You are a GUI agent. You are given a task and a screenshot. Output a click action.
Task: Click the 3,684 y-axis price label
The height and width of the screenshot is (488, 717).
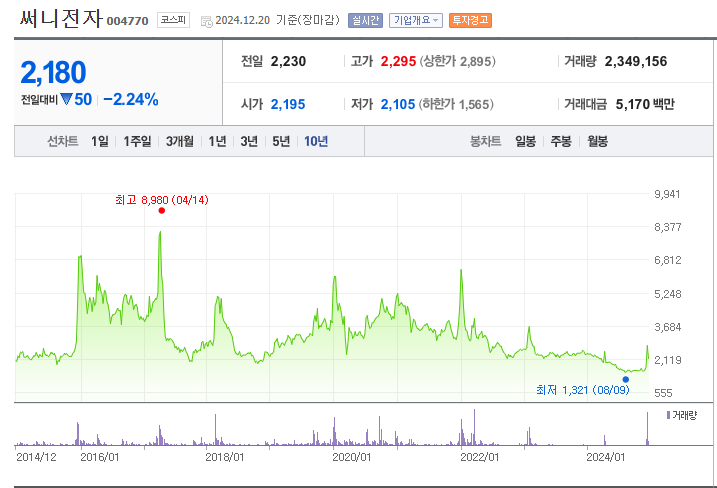point(668,327)
